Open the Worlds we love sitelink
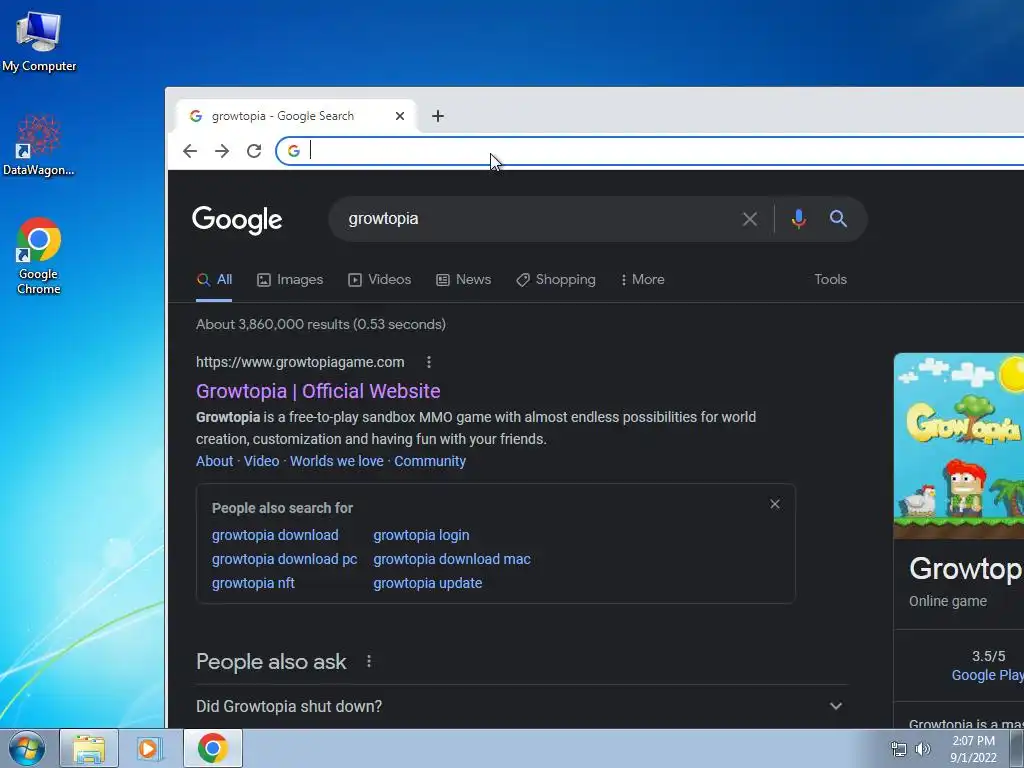The image size is (1024, 768). (x=337, y=461)
